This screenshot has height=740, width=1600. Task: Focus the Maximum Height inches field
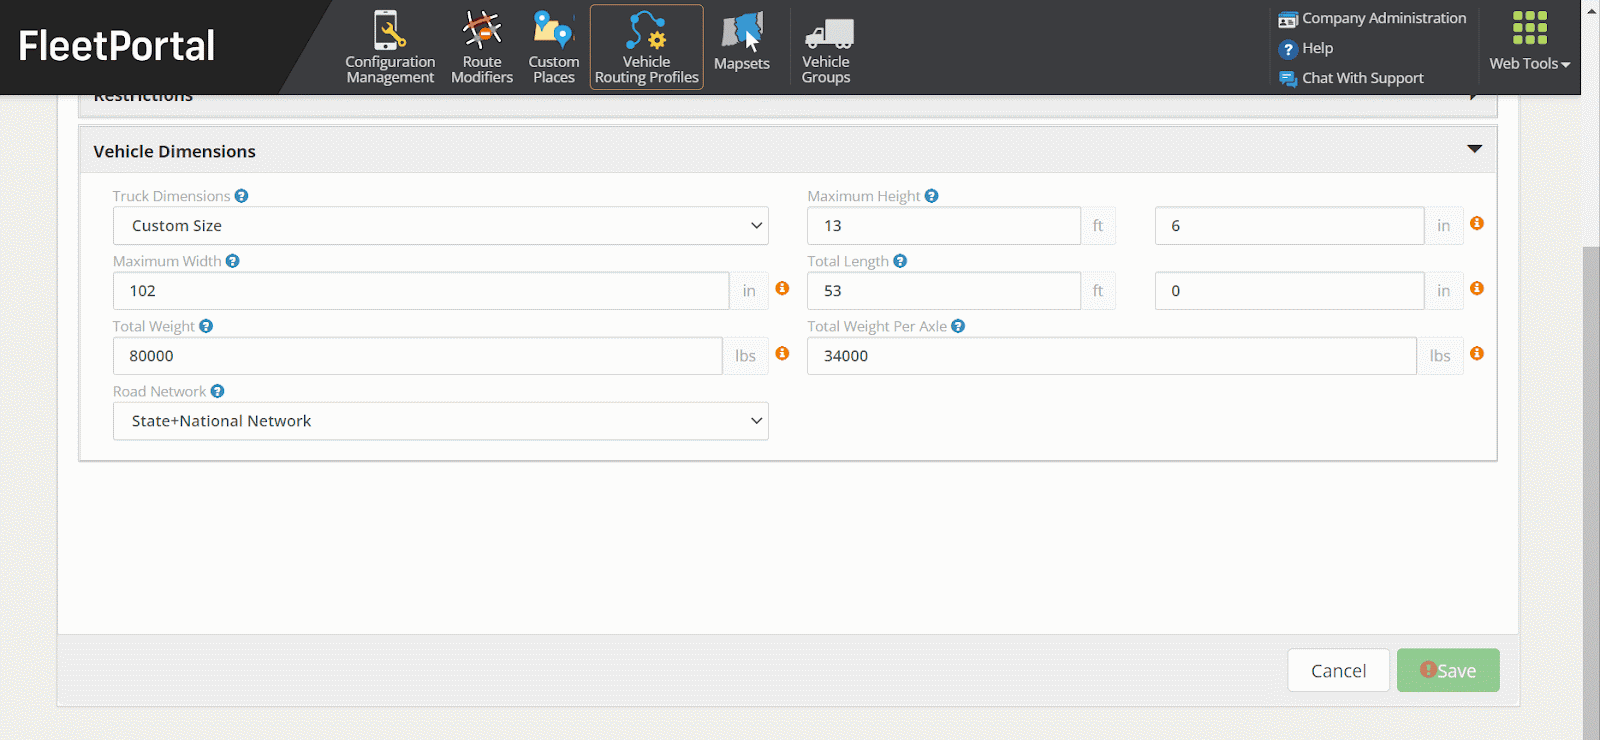point(1290,226)
